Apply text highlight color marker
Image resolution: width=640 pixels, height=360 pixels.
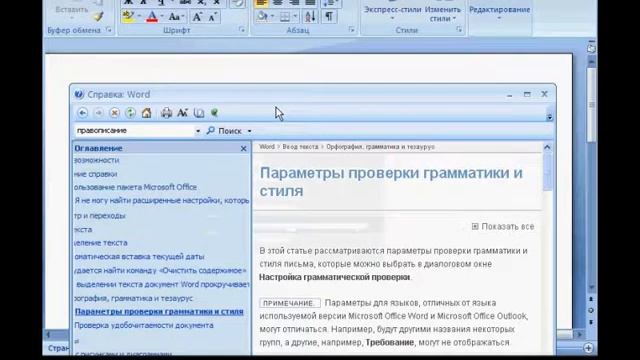coord(128,17)
